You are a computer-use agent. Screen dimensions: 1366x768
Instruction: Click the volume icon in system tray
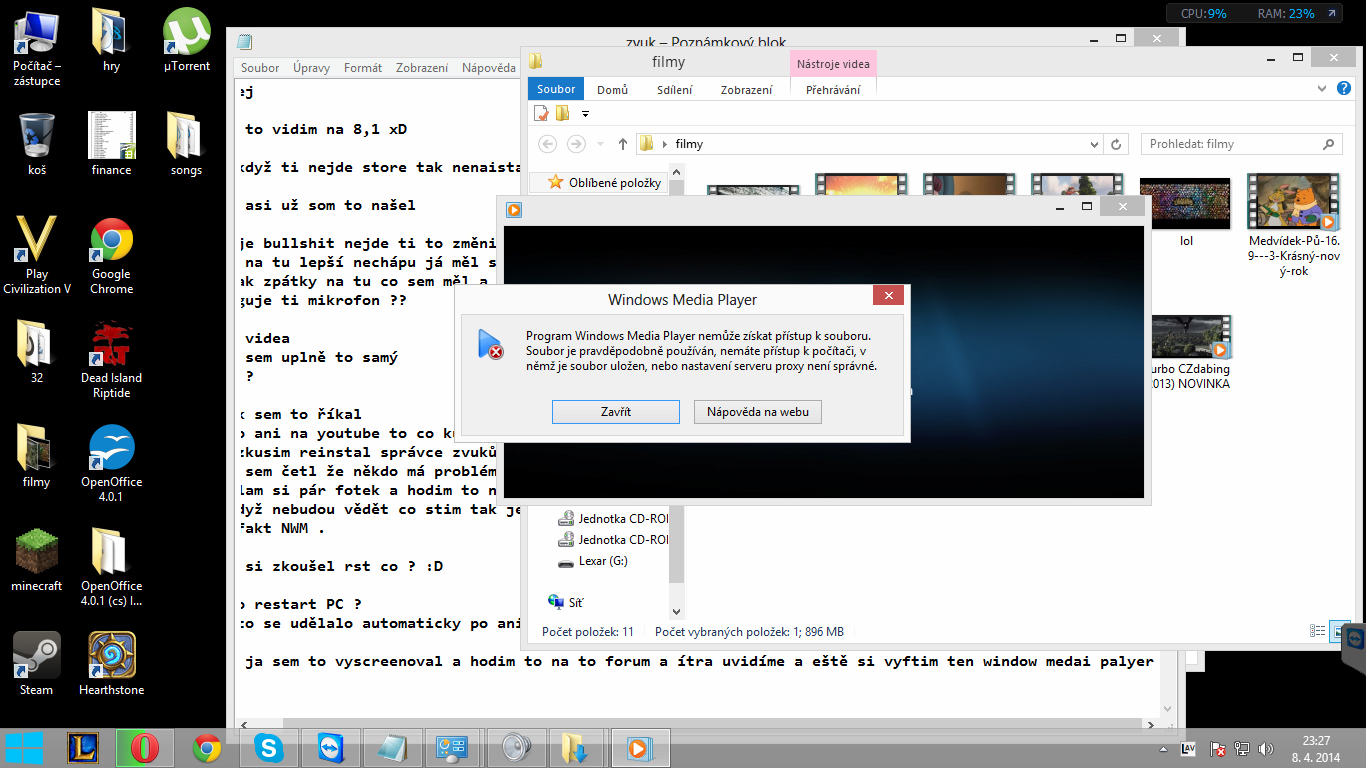point(1266,748)
